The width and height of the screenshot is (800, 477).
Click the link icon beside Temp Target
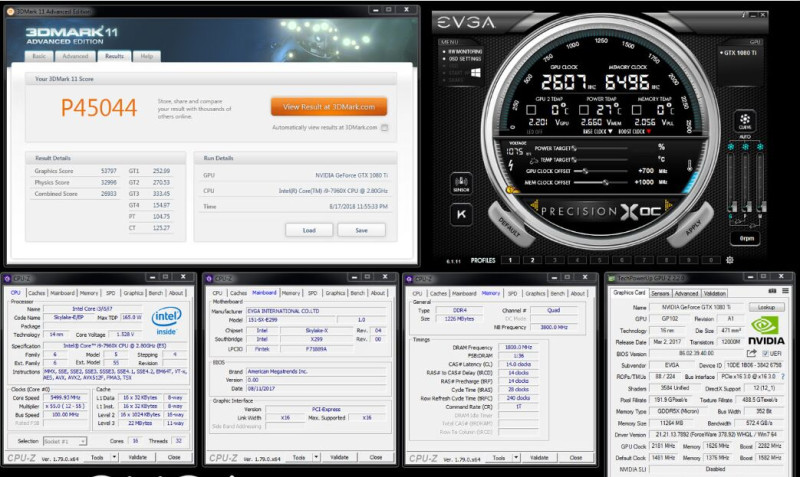coord(534,160)
